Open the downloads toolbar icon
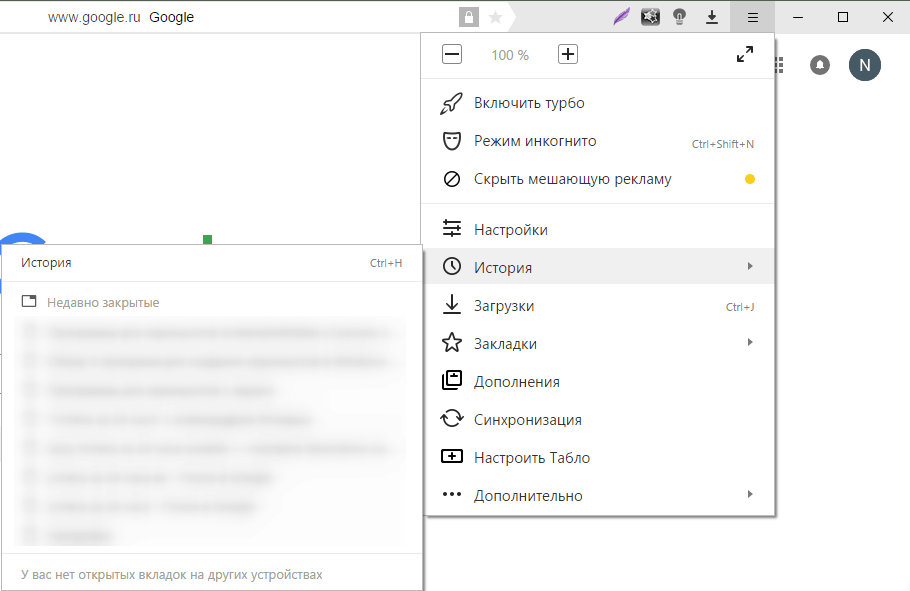 [x=712, y=17]
